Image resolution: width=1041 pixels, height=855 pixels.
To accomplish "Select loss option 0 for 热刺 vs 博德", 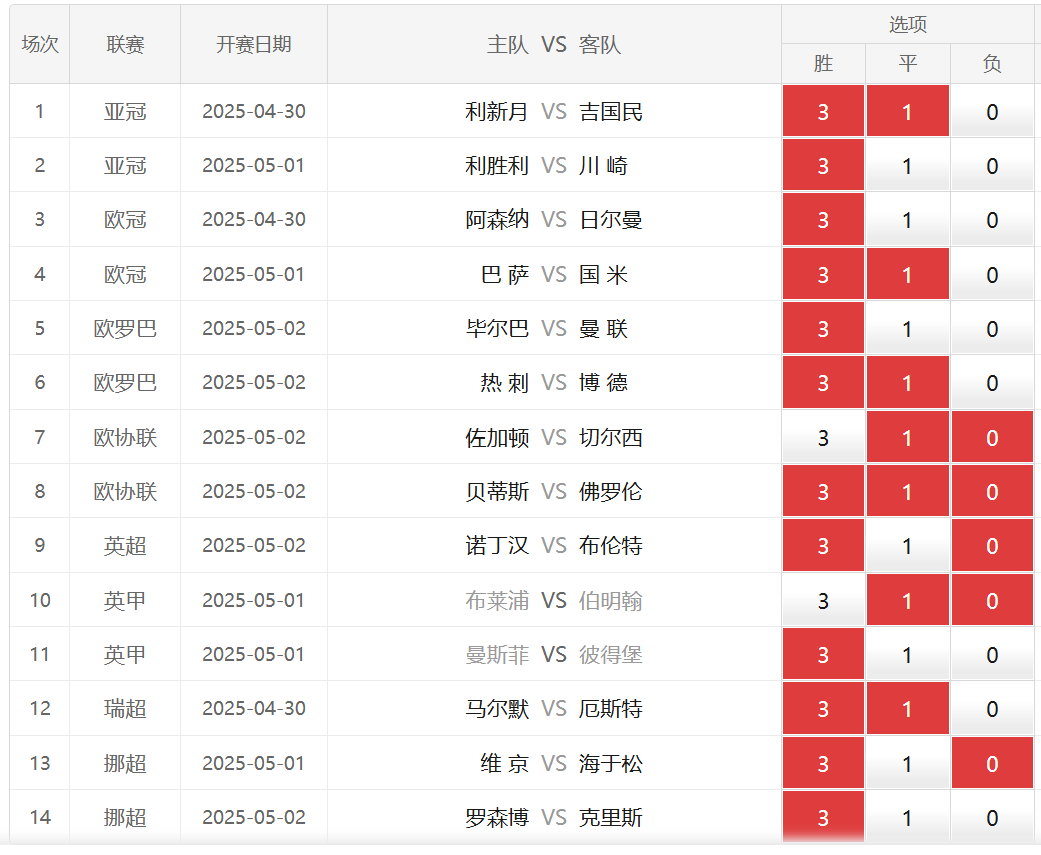I will pyautogui.click(x=992, y=382).
